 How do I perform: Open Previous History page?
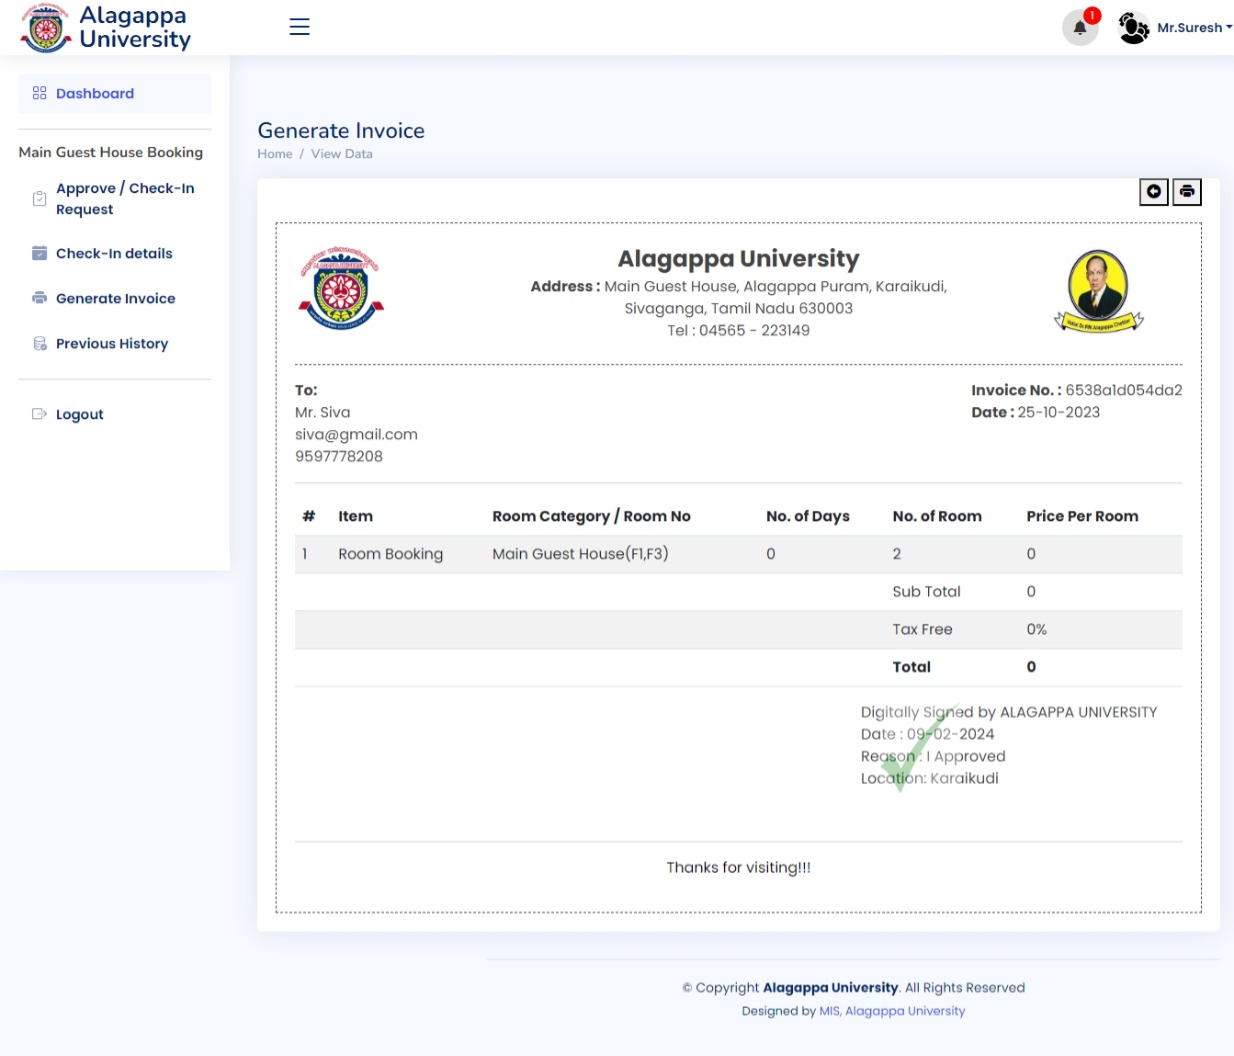pyautogui.click(x=115, y=344)
